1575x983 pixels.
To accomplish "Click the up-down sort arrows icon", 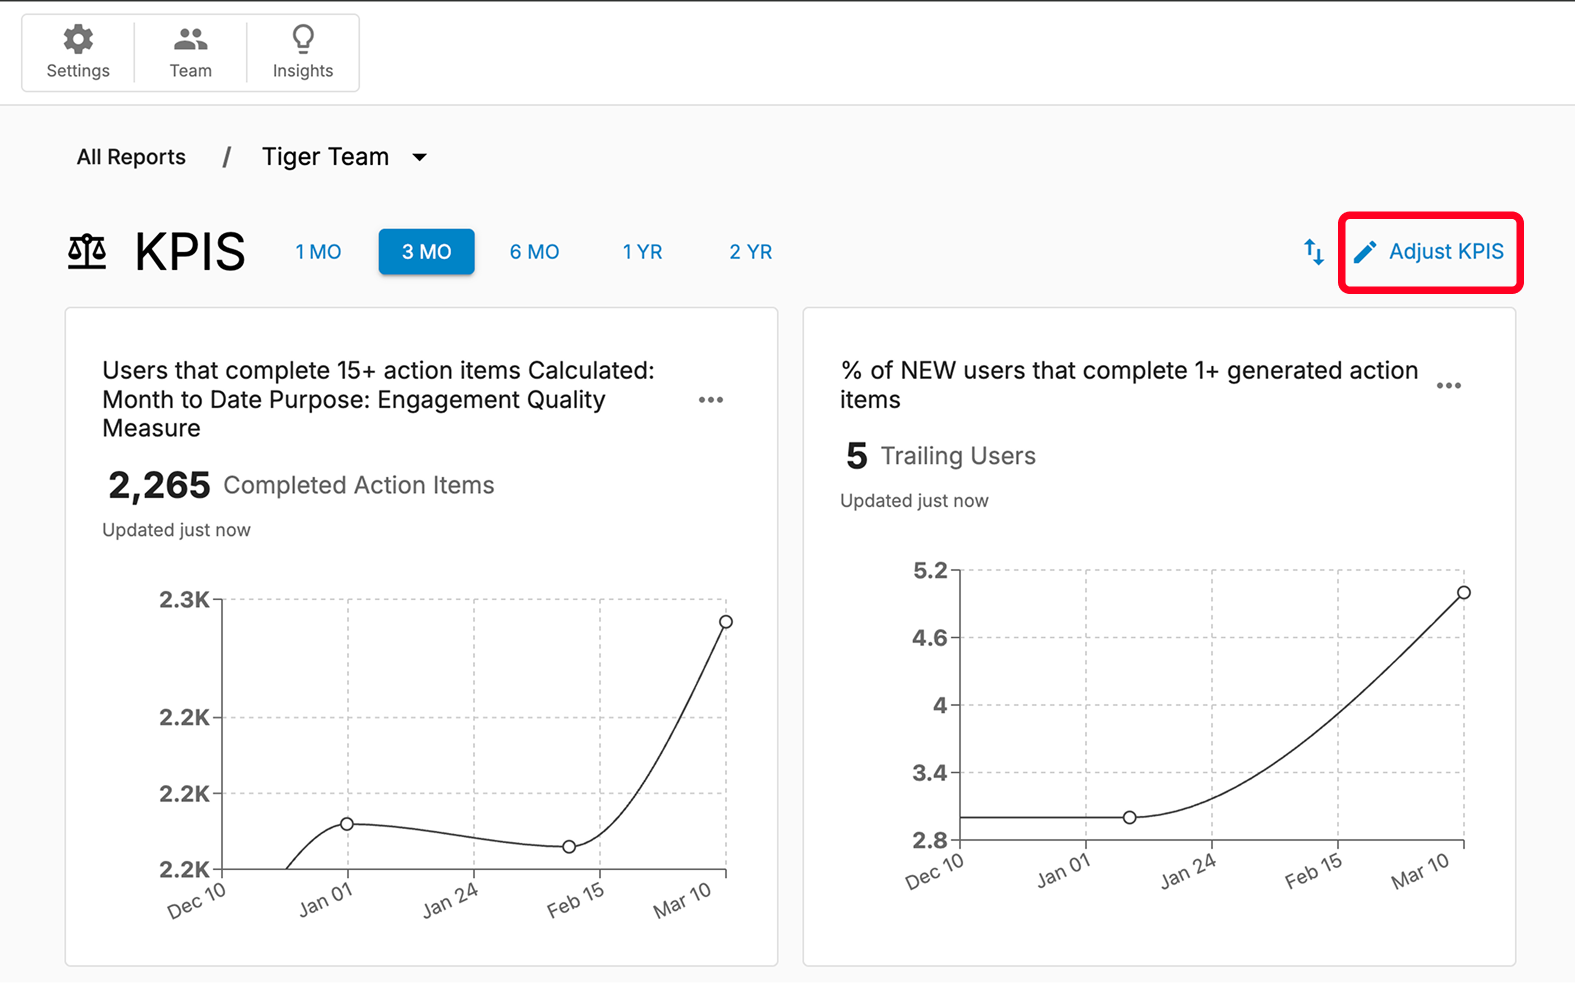I will [x=1314, y=252].
